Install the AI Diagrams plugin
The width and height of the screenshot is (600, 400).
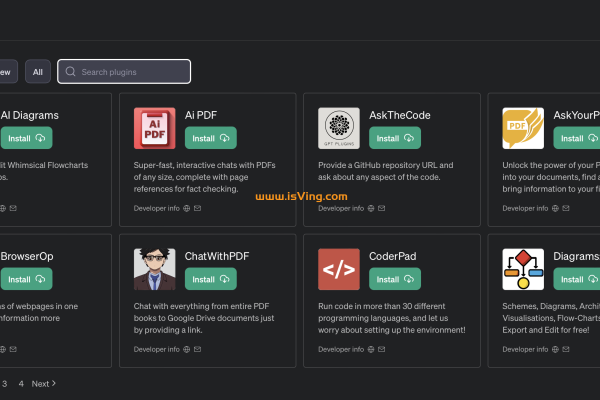(x=26, y=138)
